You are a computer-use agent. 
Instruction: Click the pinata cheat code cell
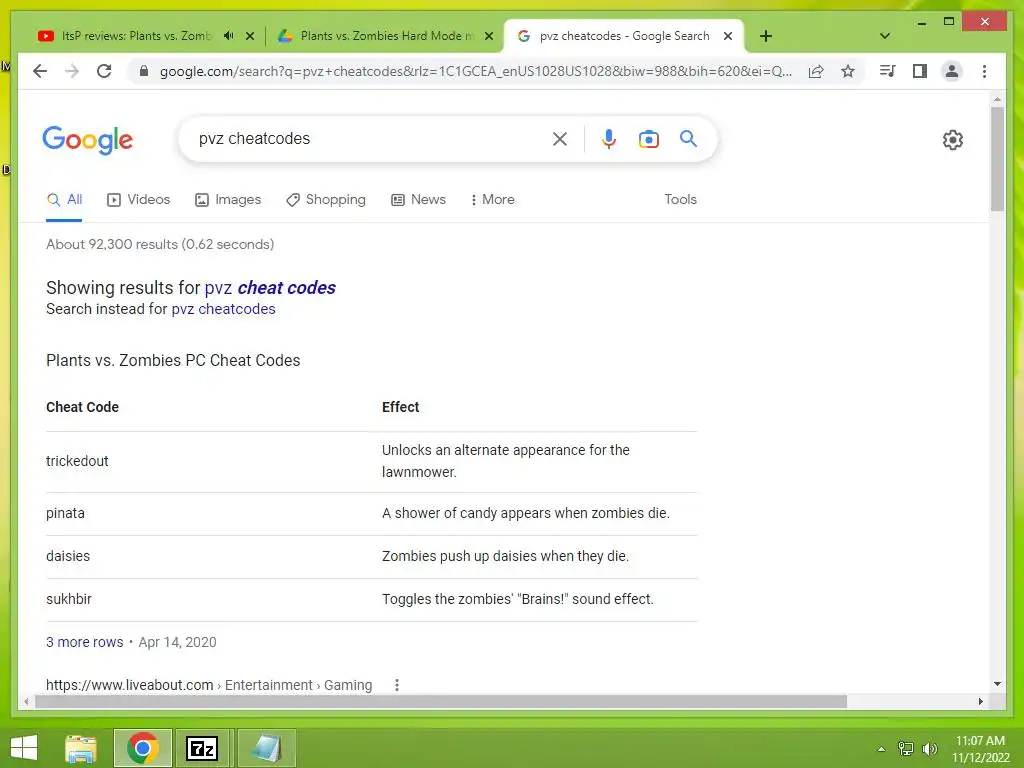65,513
